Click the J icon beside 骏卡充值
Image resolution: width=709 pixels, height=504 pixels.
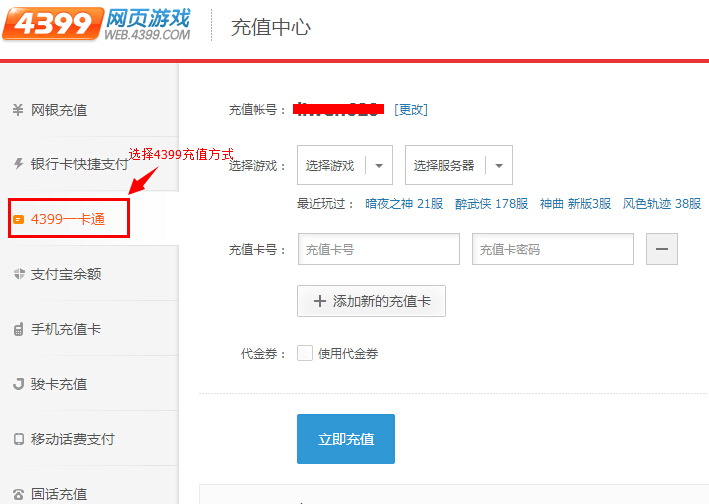[x=19, y=384]
